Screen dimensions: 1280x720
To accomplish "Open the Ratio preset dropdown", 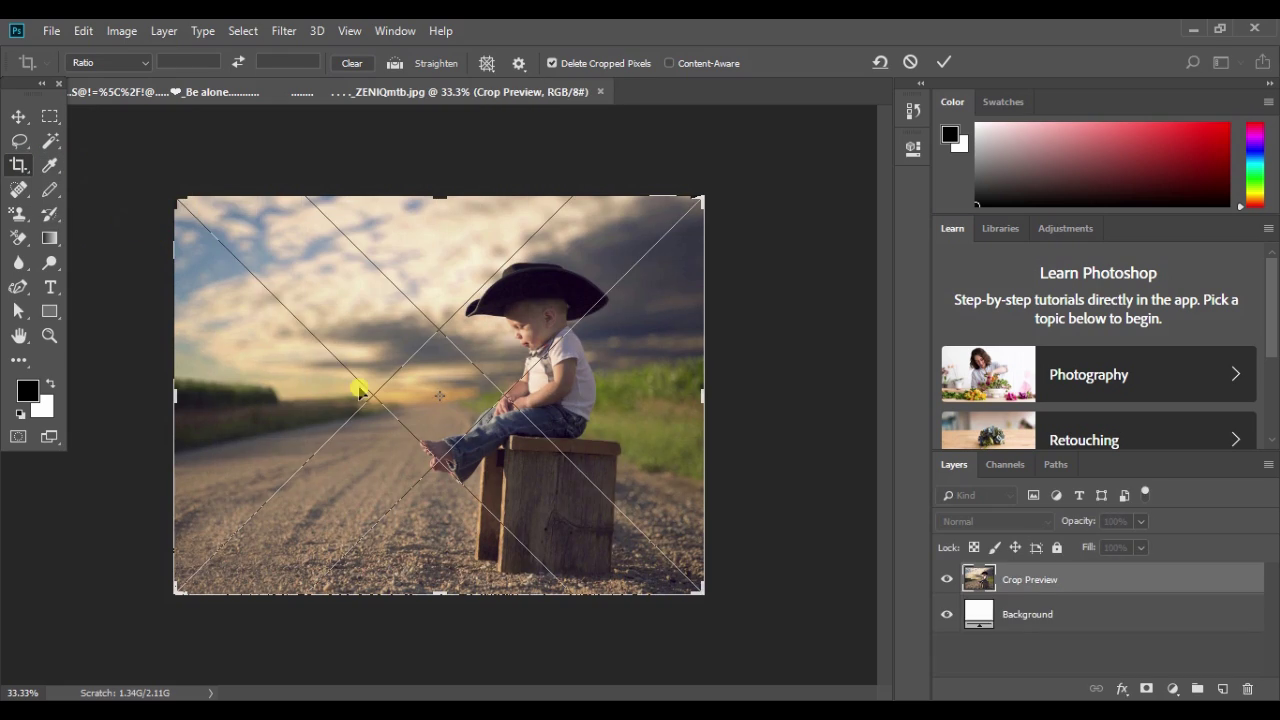I will click(110, 63).
